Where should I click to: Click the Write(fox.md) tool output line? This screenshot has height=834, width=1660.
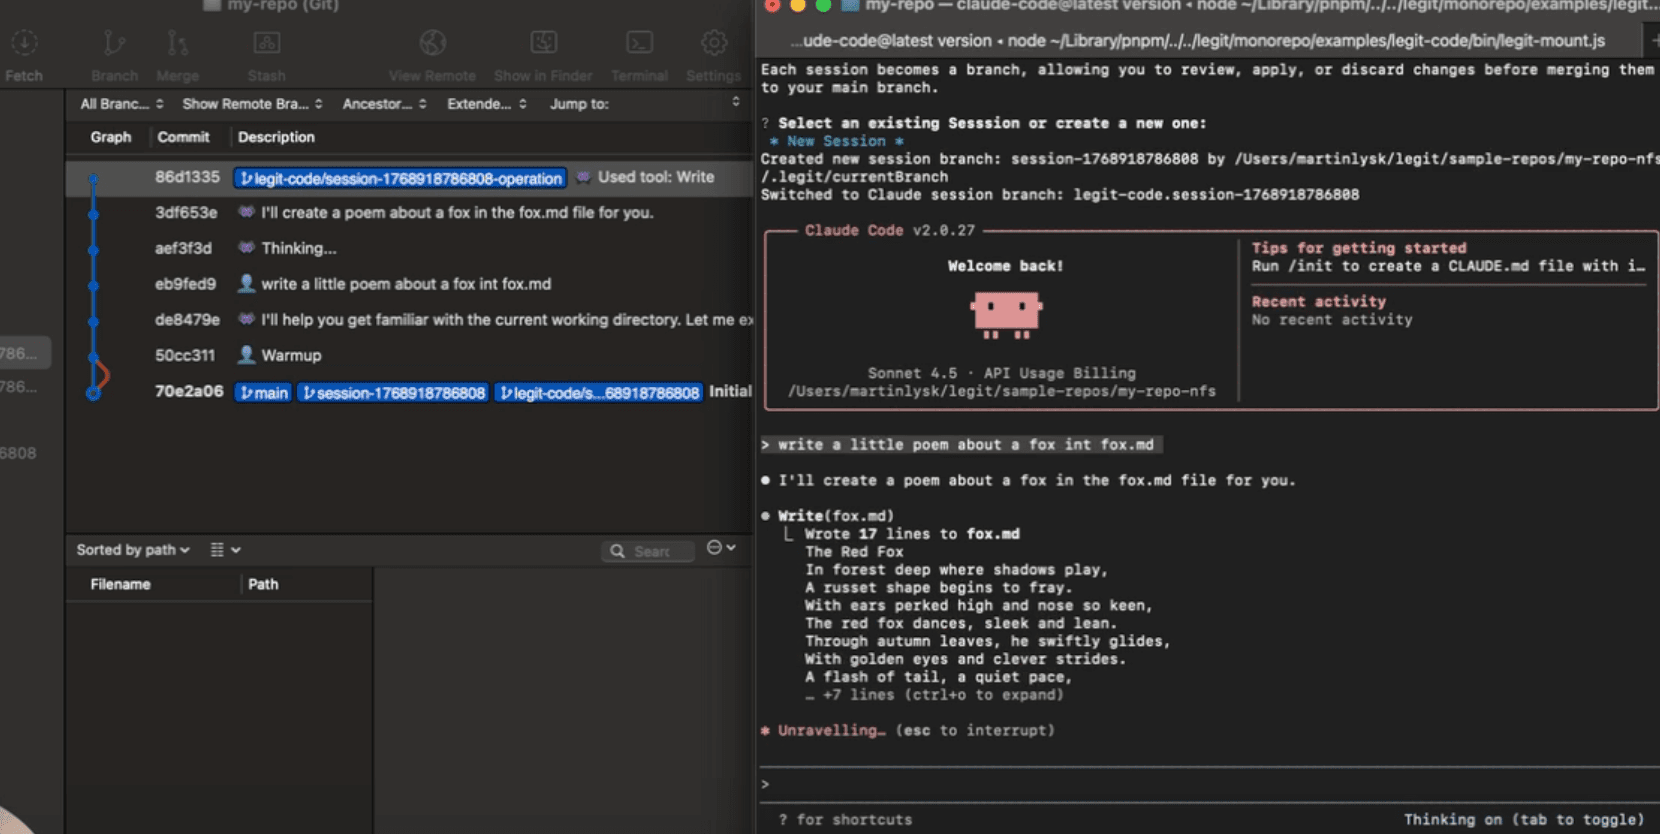(836, 516)
